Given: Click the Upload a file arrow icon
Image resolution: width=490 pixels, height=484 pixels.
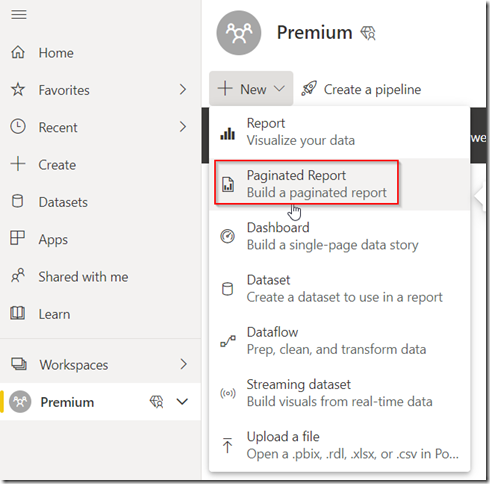Looking at the screenshot, I should [x=228, y=445].
